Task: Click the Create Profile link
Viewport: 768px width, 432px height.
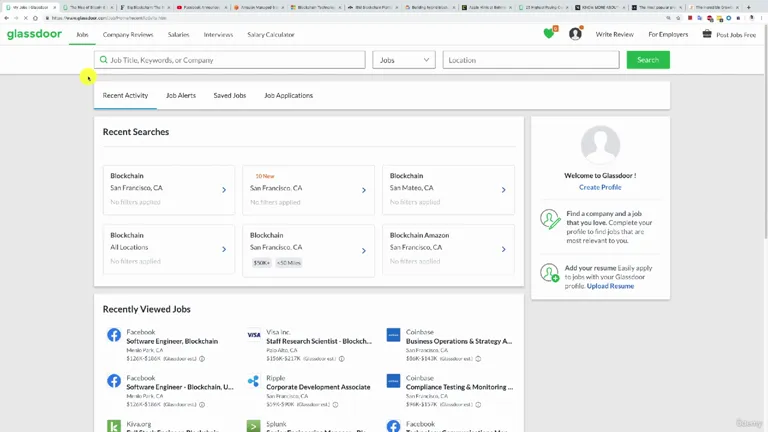Action: click(x=600, y=187)
